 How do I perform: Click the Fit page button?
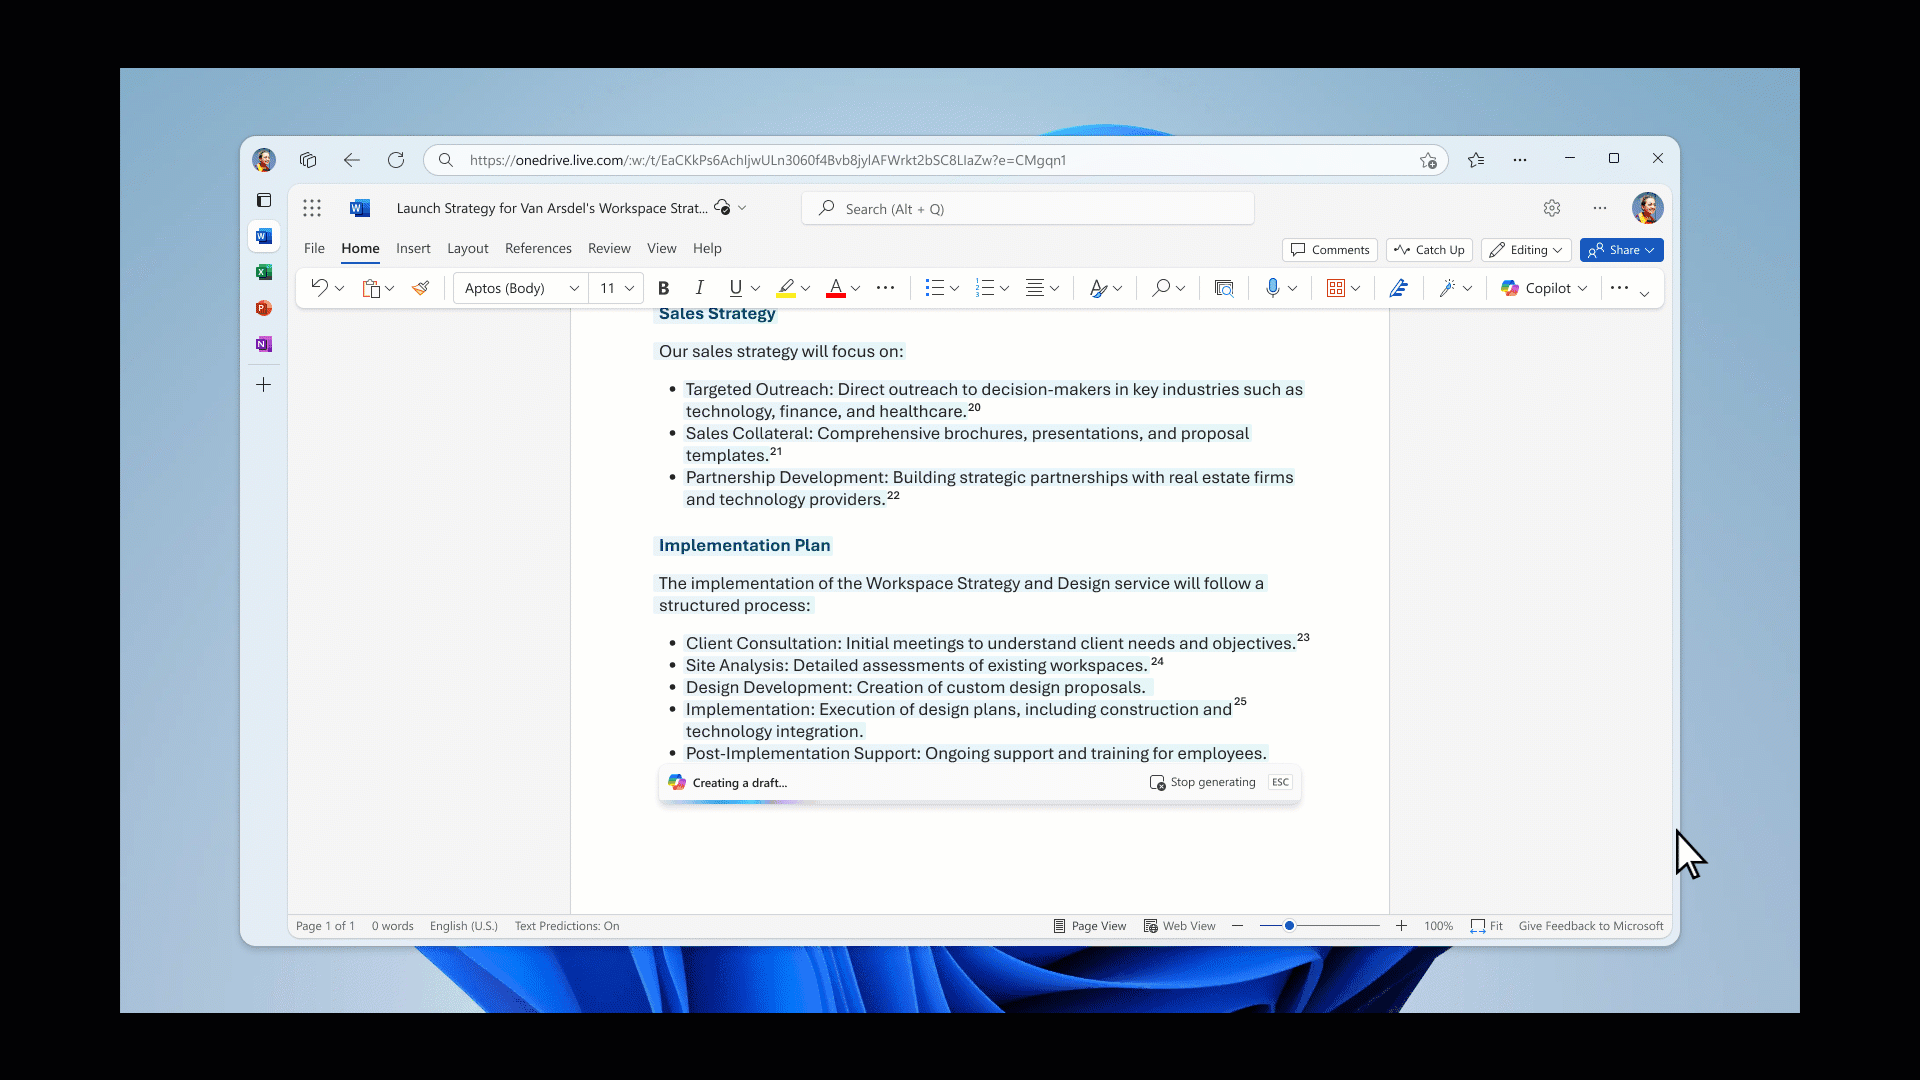click(1487, 926)
